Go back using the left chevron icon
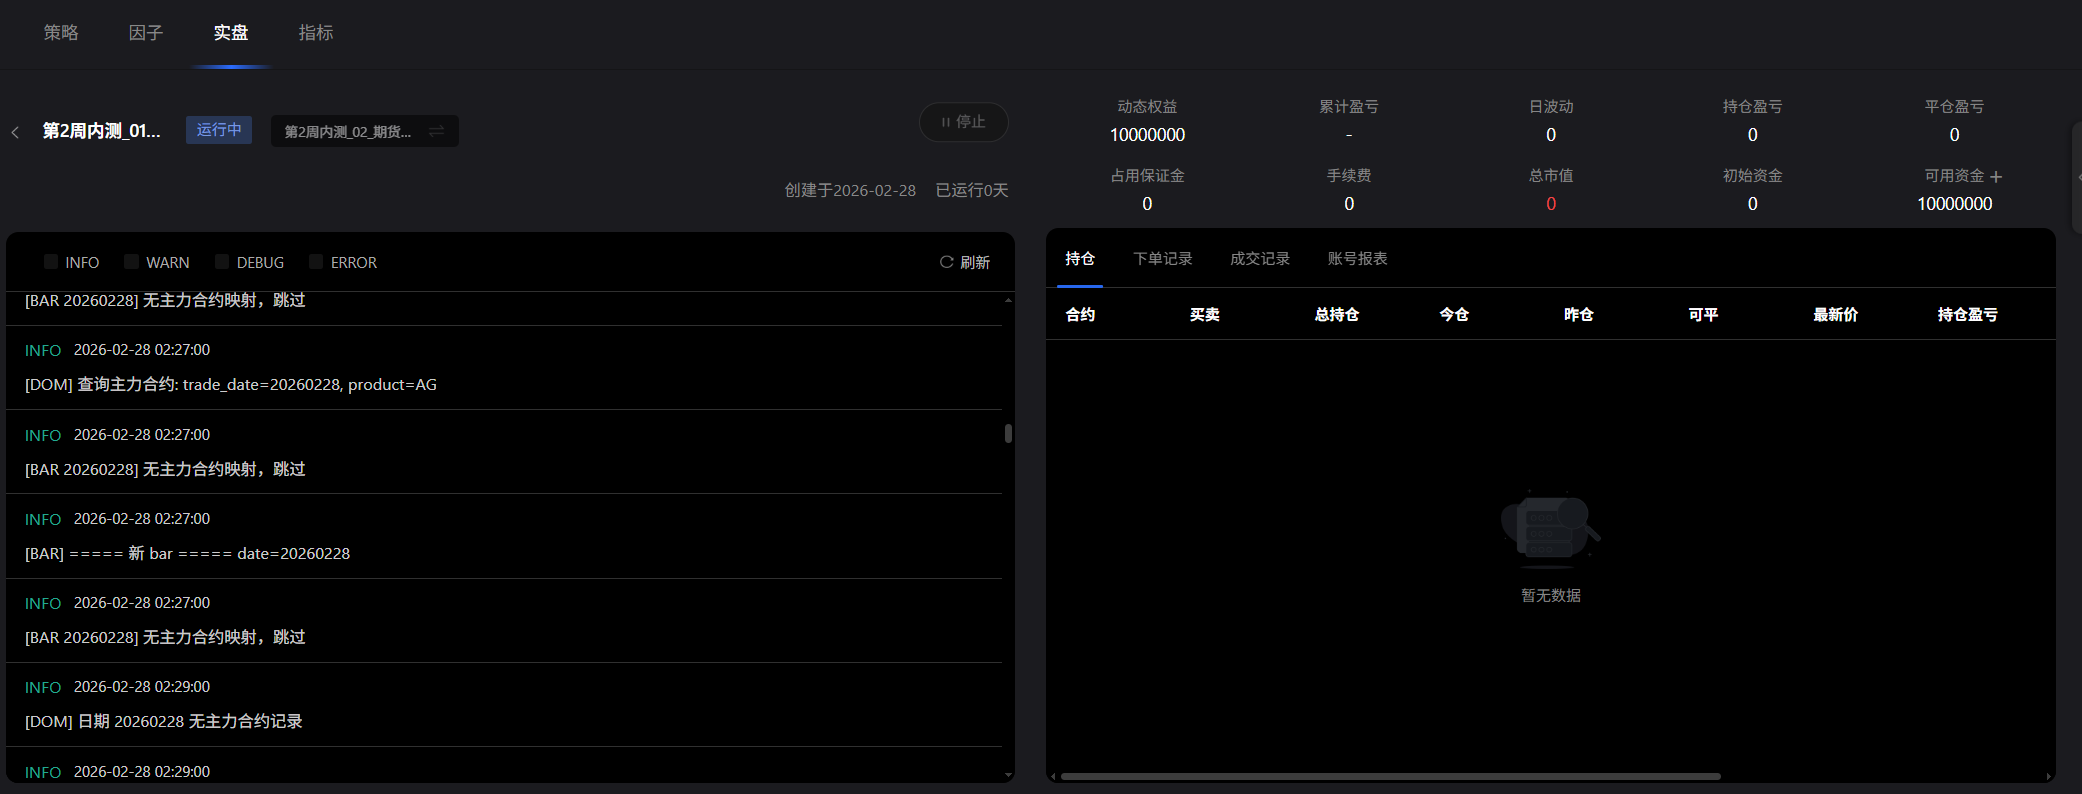The width and height of the screenshot is (2082, 794). tap(15, 132)
